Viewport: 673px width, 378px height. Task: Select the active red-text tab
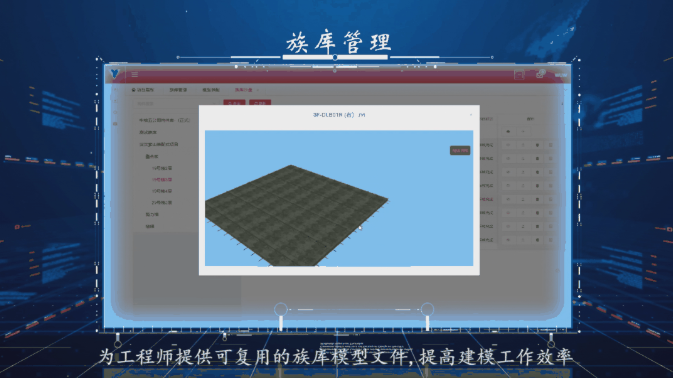point(243,90)
